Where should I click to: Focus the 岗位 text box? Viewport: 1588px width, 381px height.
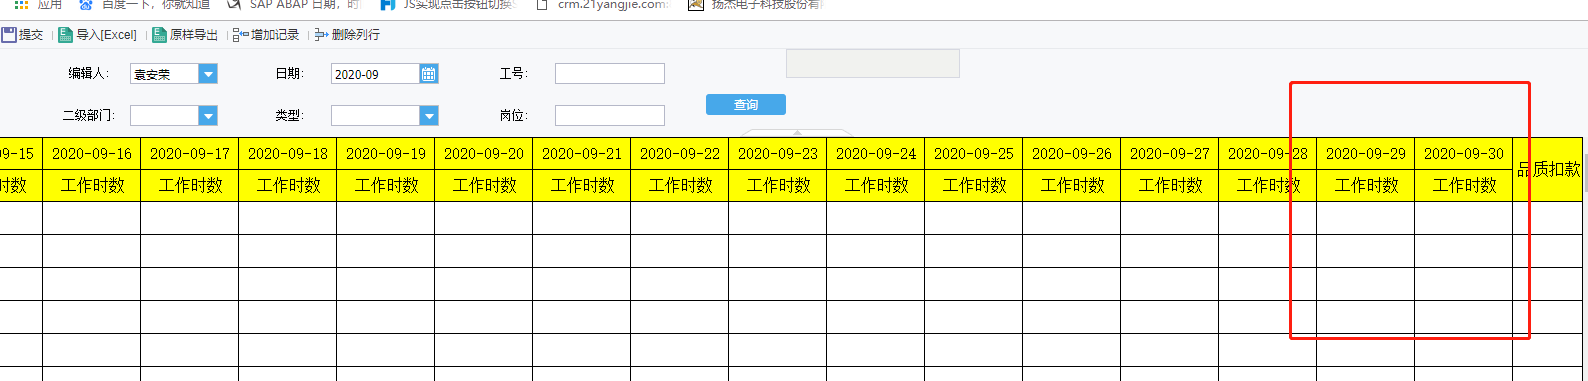[x=610, y=116]
